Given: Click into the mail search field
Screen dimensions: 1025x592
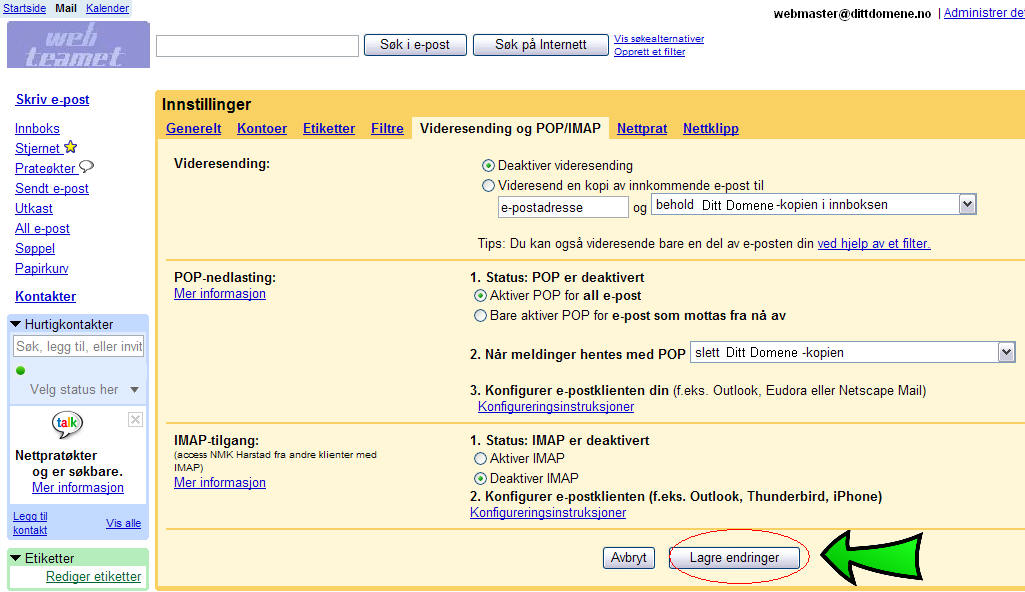Looking at the screenshot, I should (258, 46).
